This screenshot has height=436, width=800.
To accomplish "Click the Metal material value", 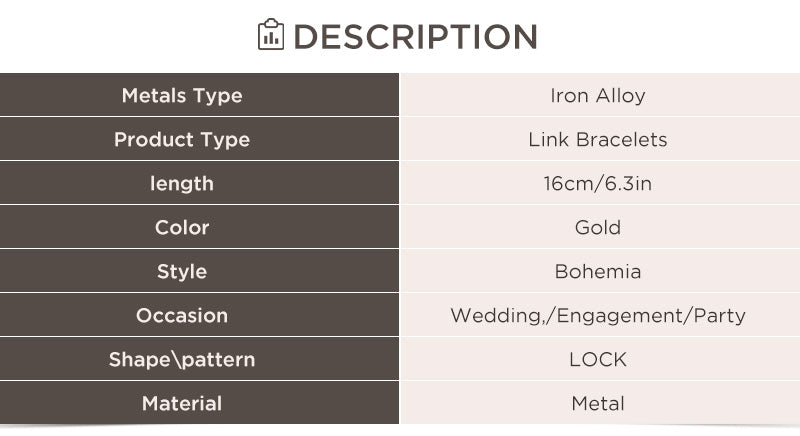I will 597,403.
